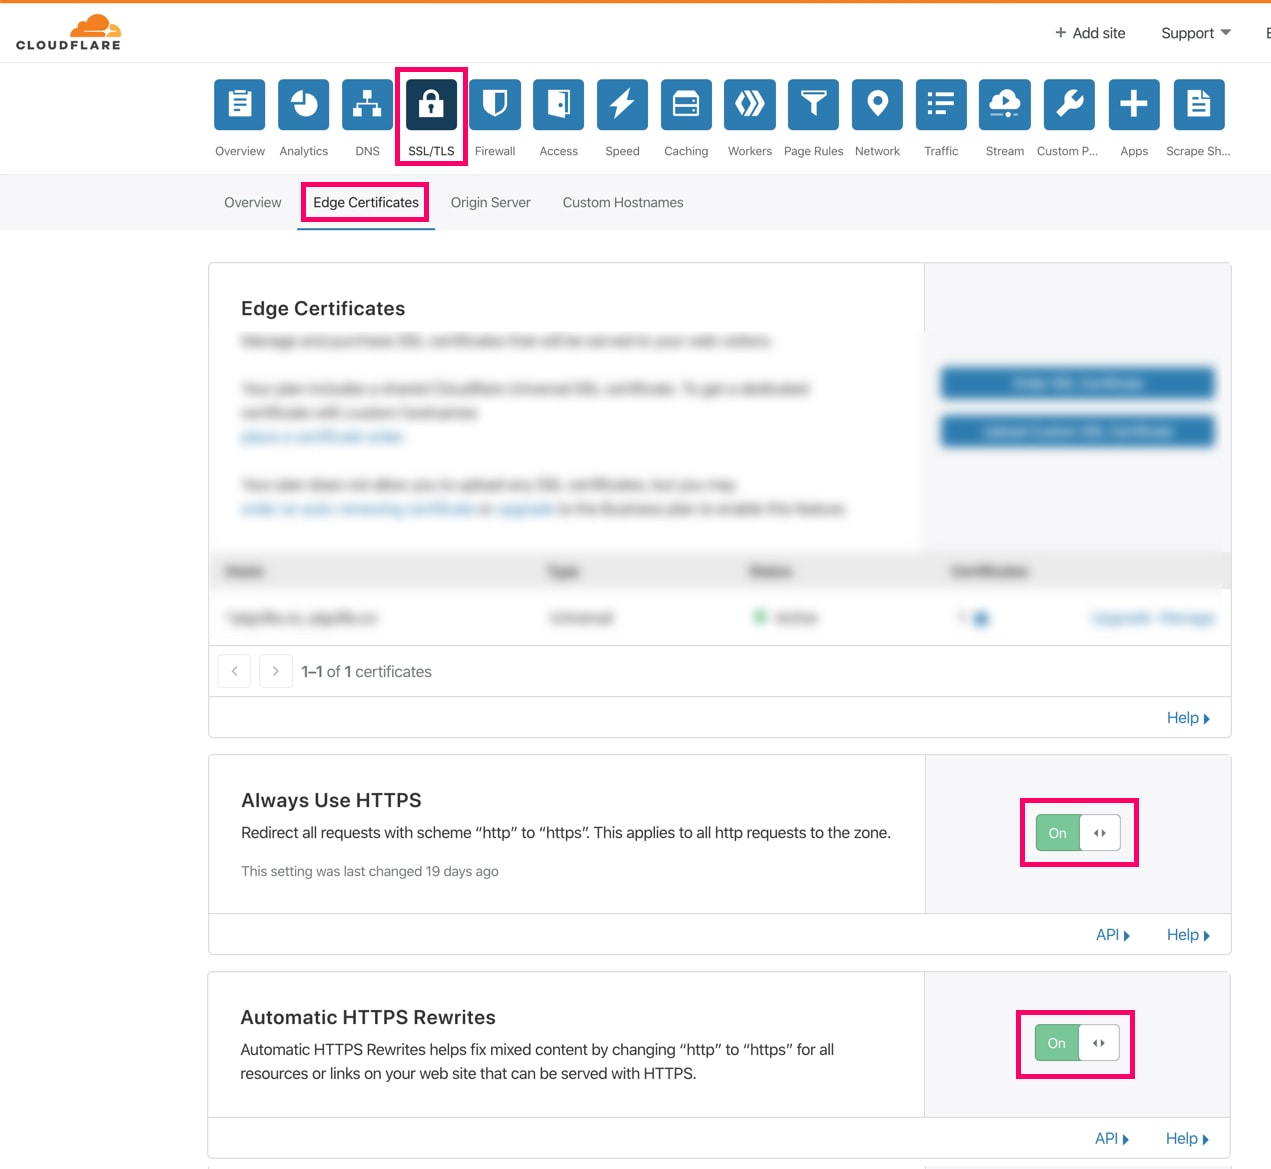Viewport: 1271px width, 1169px height.
Task: Click the first blue certificate order button
Action: [x=1078, y=383]
